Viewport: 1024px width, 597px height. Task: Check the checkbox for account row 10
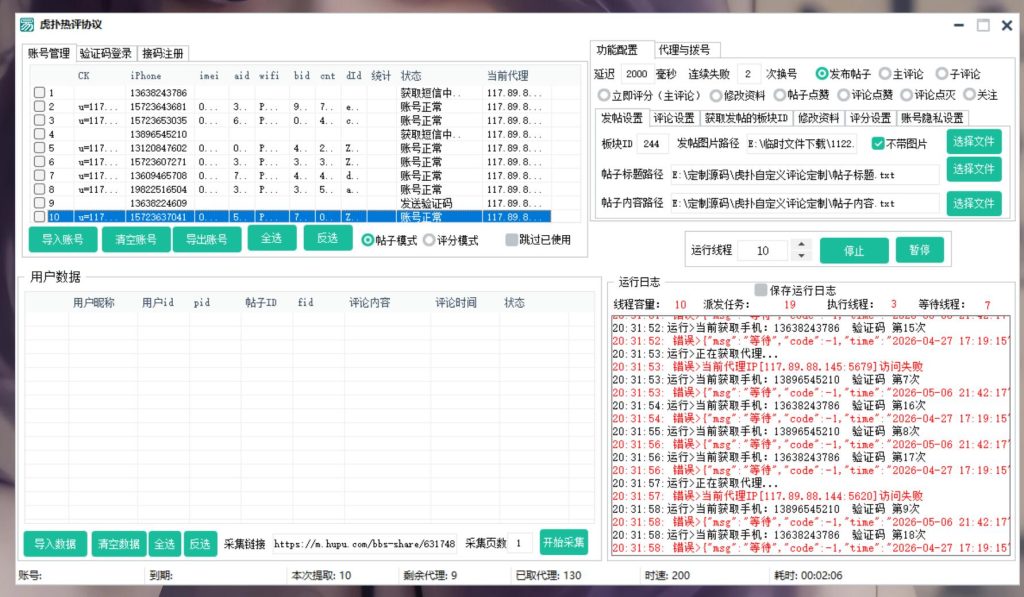pos(39,217)
